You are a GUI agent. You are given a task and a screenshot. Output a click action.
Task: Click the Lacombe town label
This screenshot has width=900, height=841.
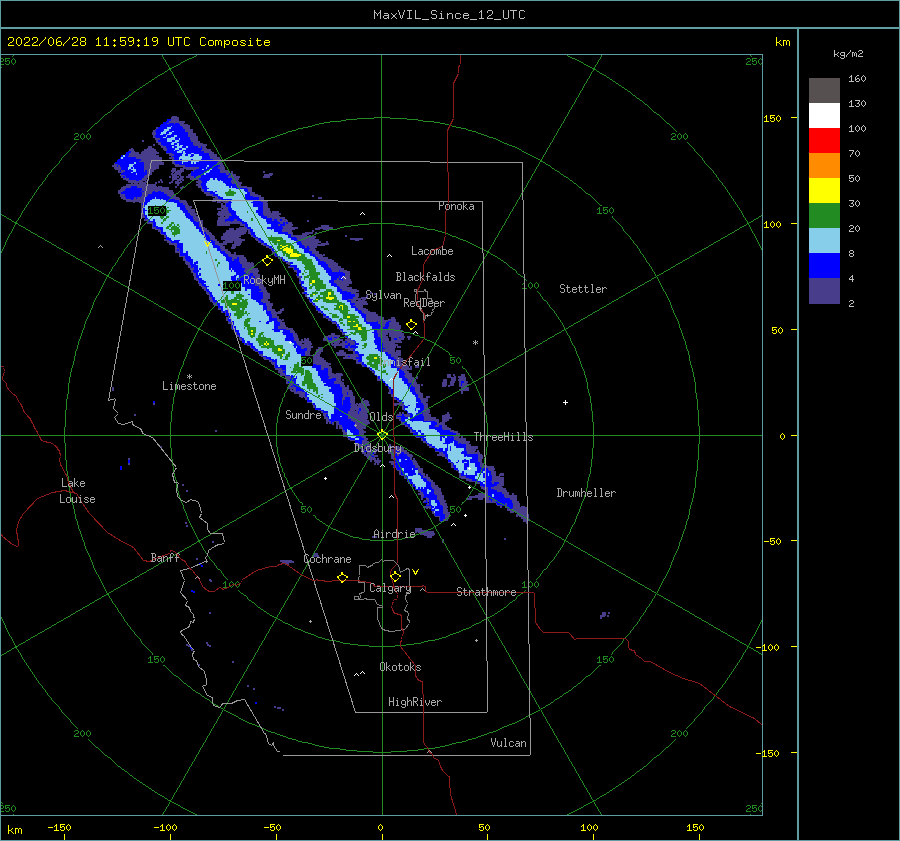[432, 251]
